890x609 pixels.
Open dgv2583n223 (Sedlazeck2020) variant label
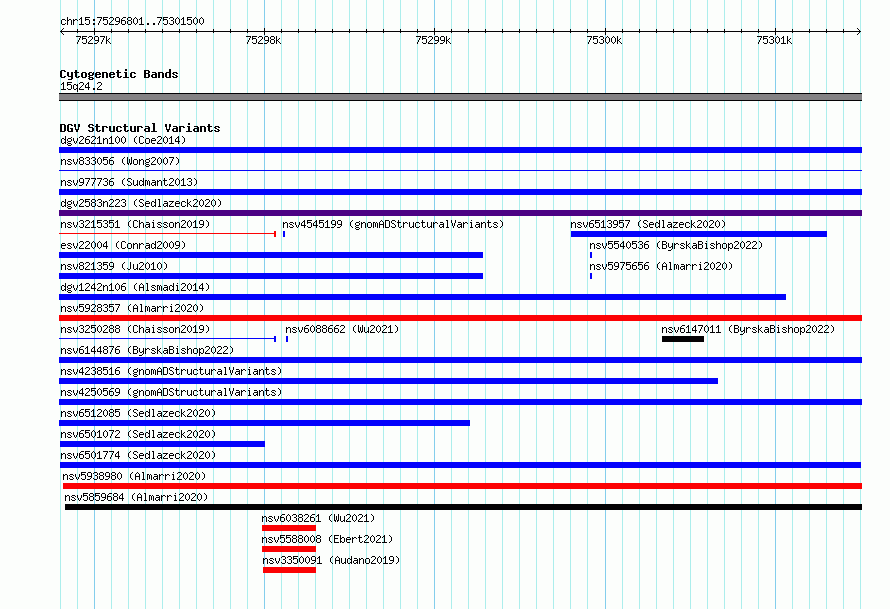(x=141, y=203)
